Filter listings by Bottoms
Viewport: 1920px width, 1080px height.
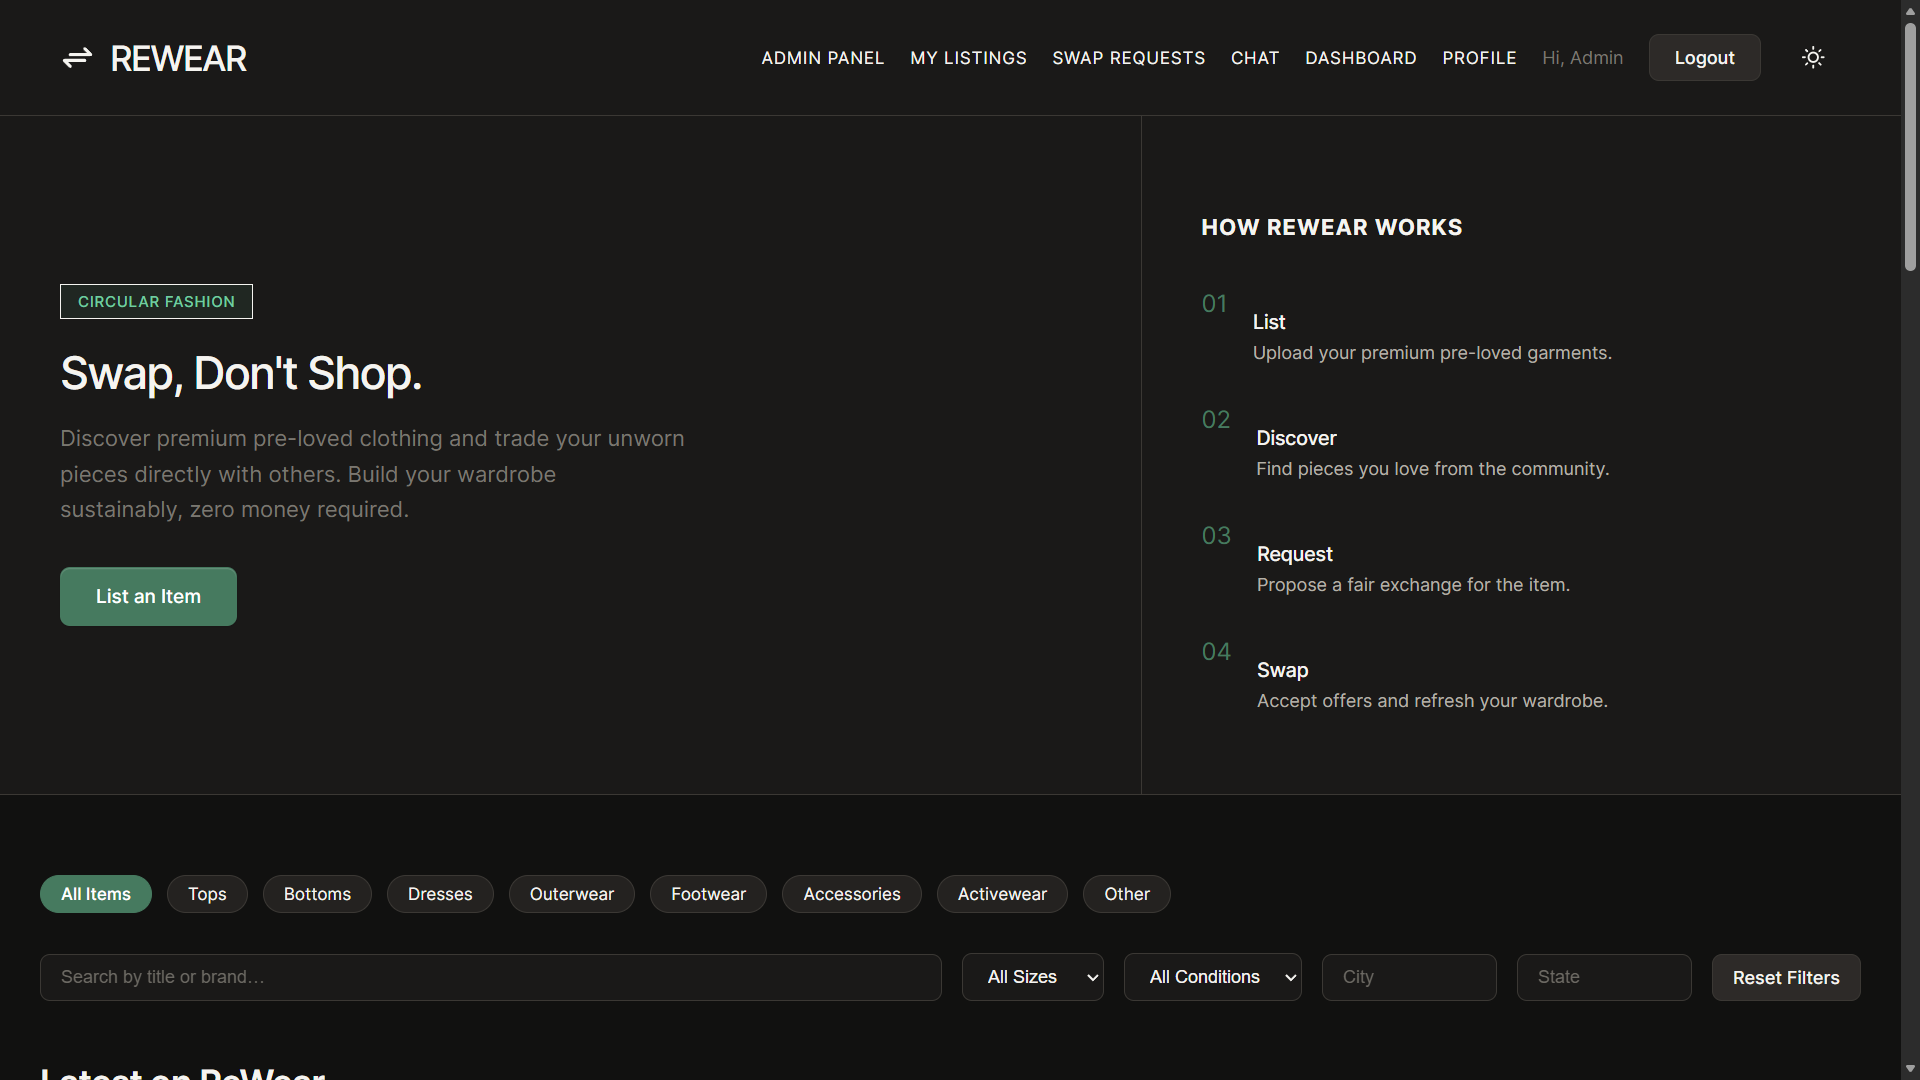[x=317, y=894]
